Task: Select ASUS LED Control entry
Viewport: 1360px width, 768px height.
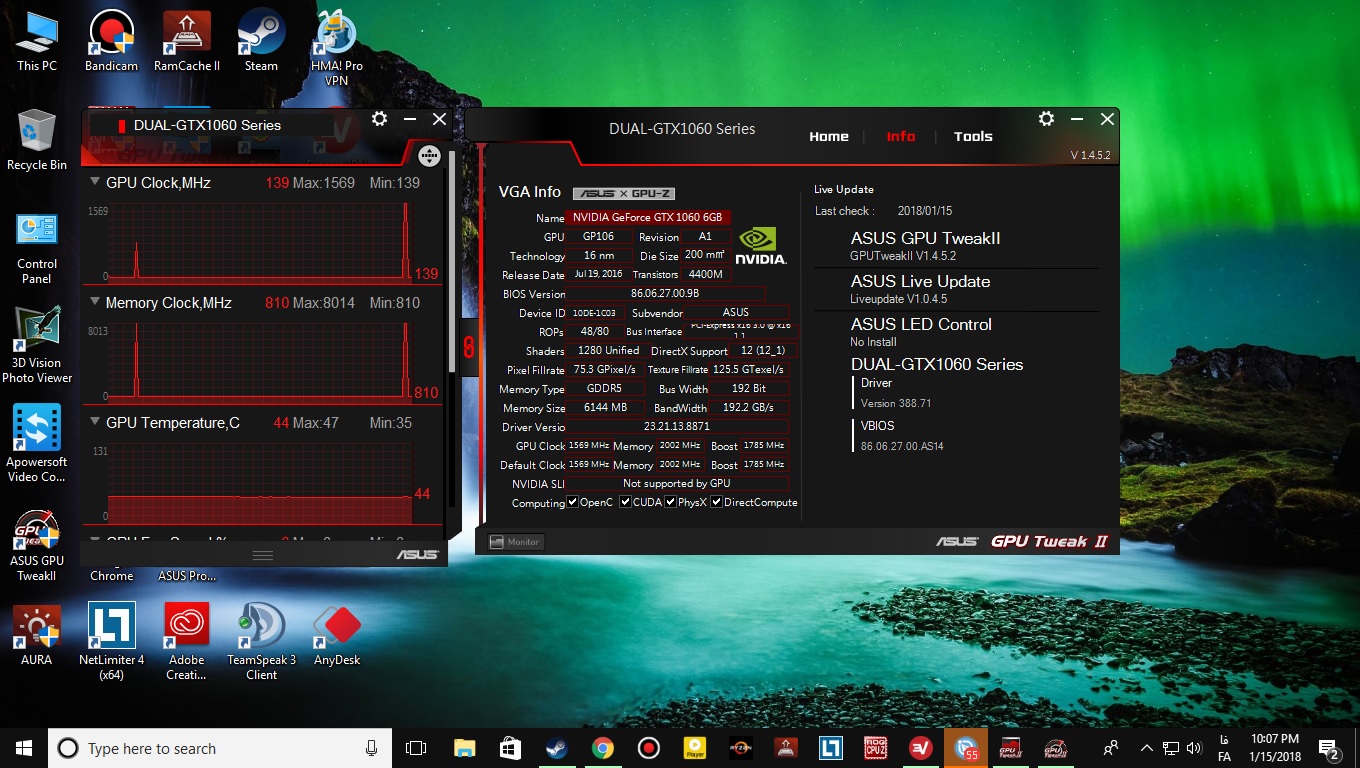Action: click(921, 324)
